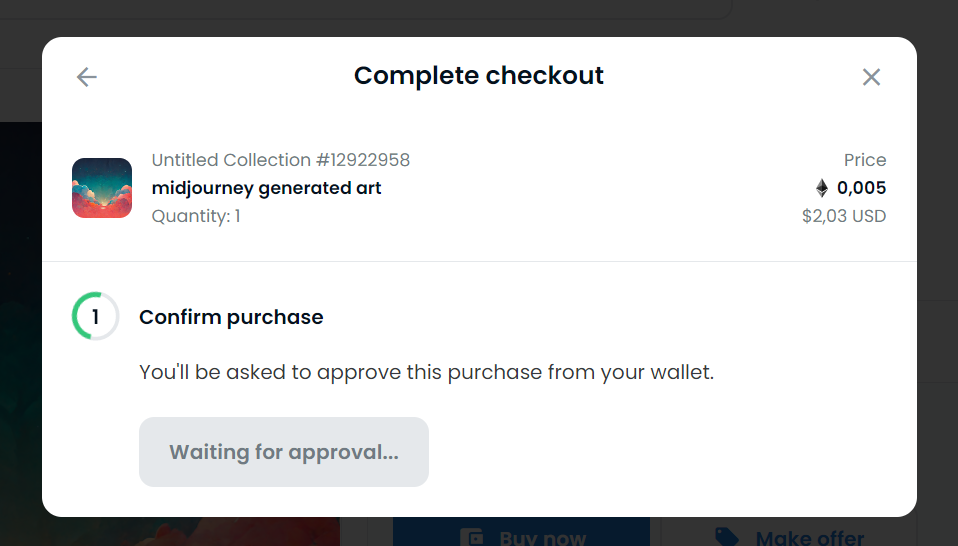
Task: Click the tag icon on Make offer
Action: pos(727,538)
